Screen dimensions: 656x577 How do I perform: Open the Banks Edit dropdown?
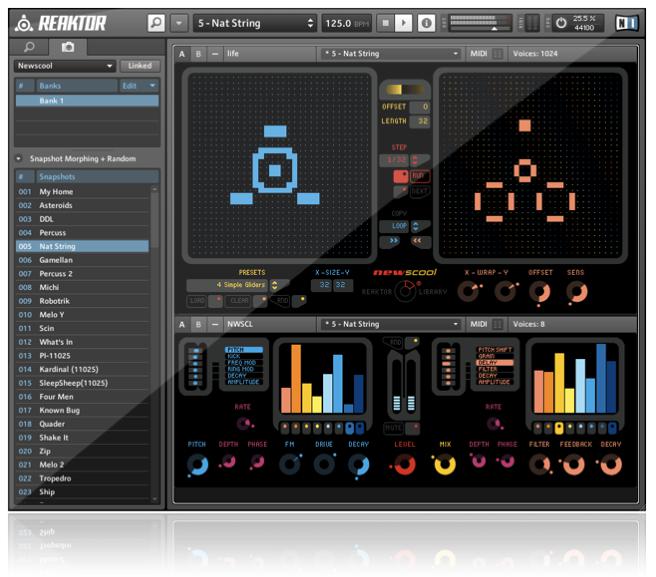tap(138, 86)
